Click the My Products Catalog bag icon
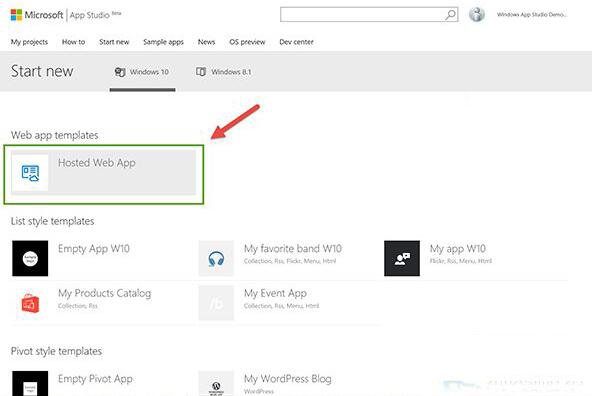The width and height of the screenshot is (603, 396). click(30, 303)
